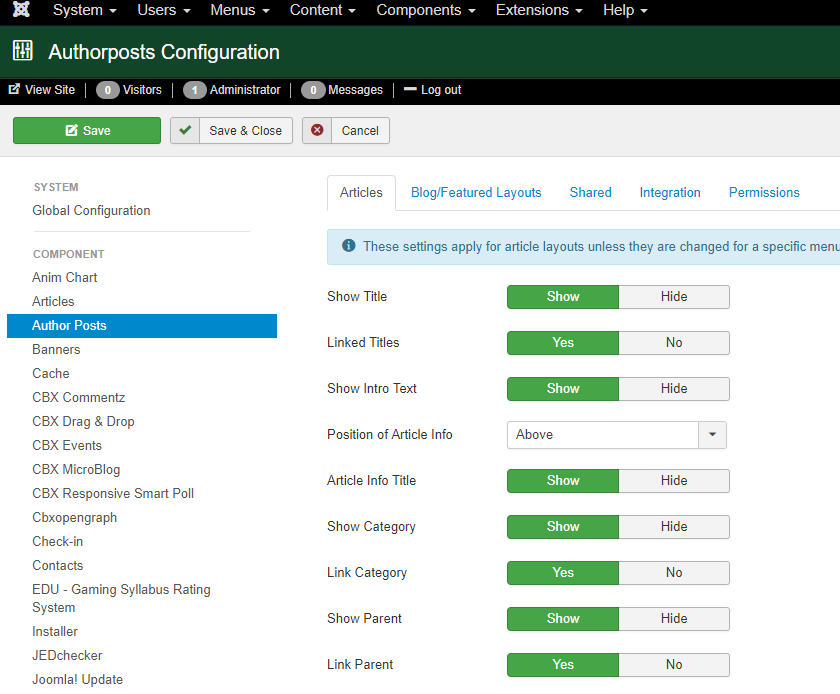Open Global Configuration in sidebar
Image resolution: width=840 pixels, height=694 pixels.
(x=91, y=210)
